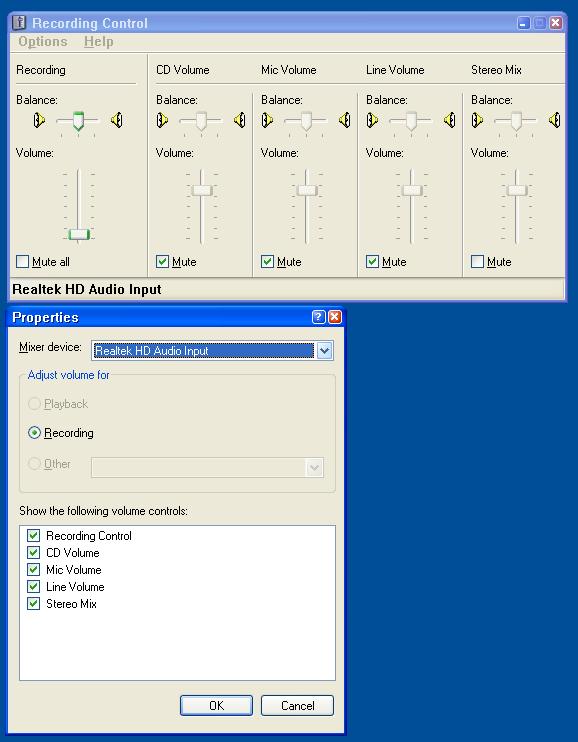Click the left speaker icon in CD Volume

(x=162, y=120)
